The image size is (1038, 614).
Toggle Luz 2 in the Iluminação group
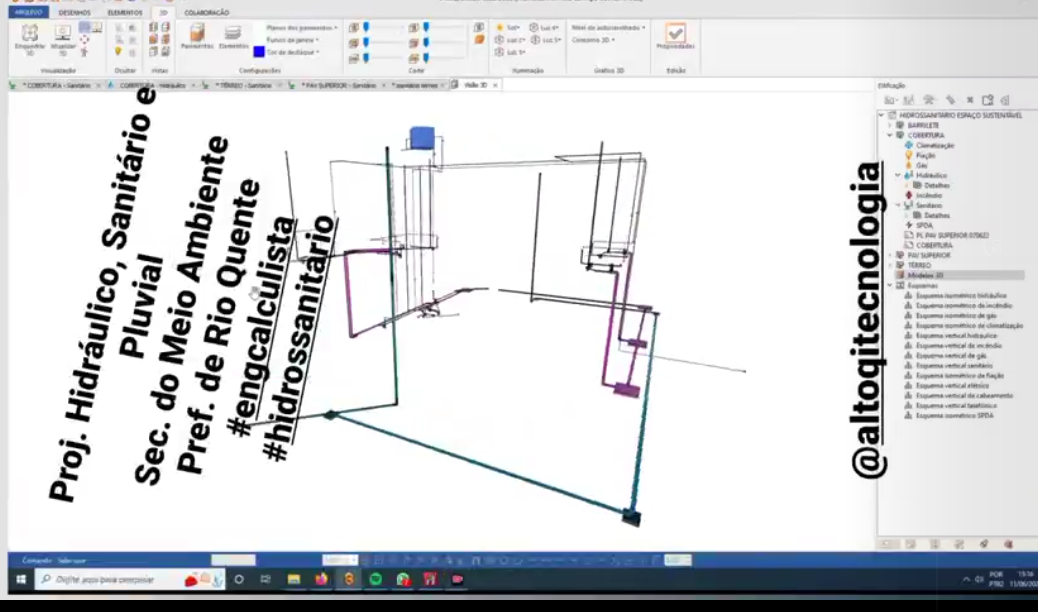[x=510, y=40]
